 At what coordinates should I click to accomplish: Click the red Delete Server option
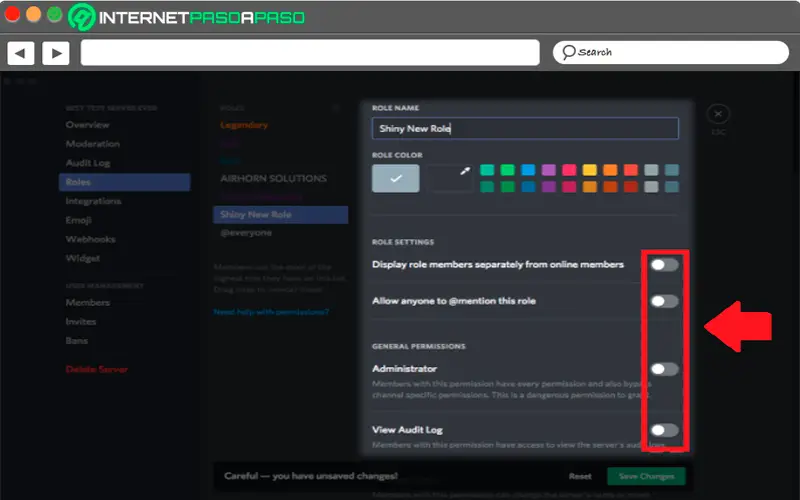(x=96, y=369)
